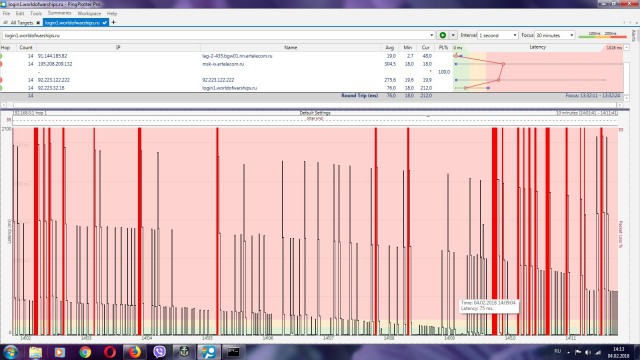
Task: Click the PL% column header
Action: tap(443, 48)
